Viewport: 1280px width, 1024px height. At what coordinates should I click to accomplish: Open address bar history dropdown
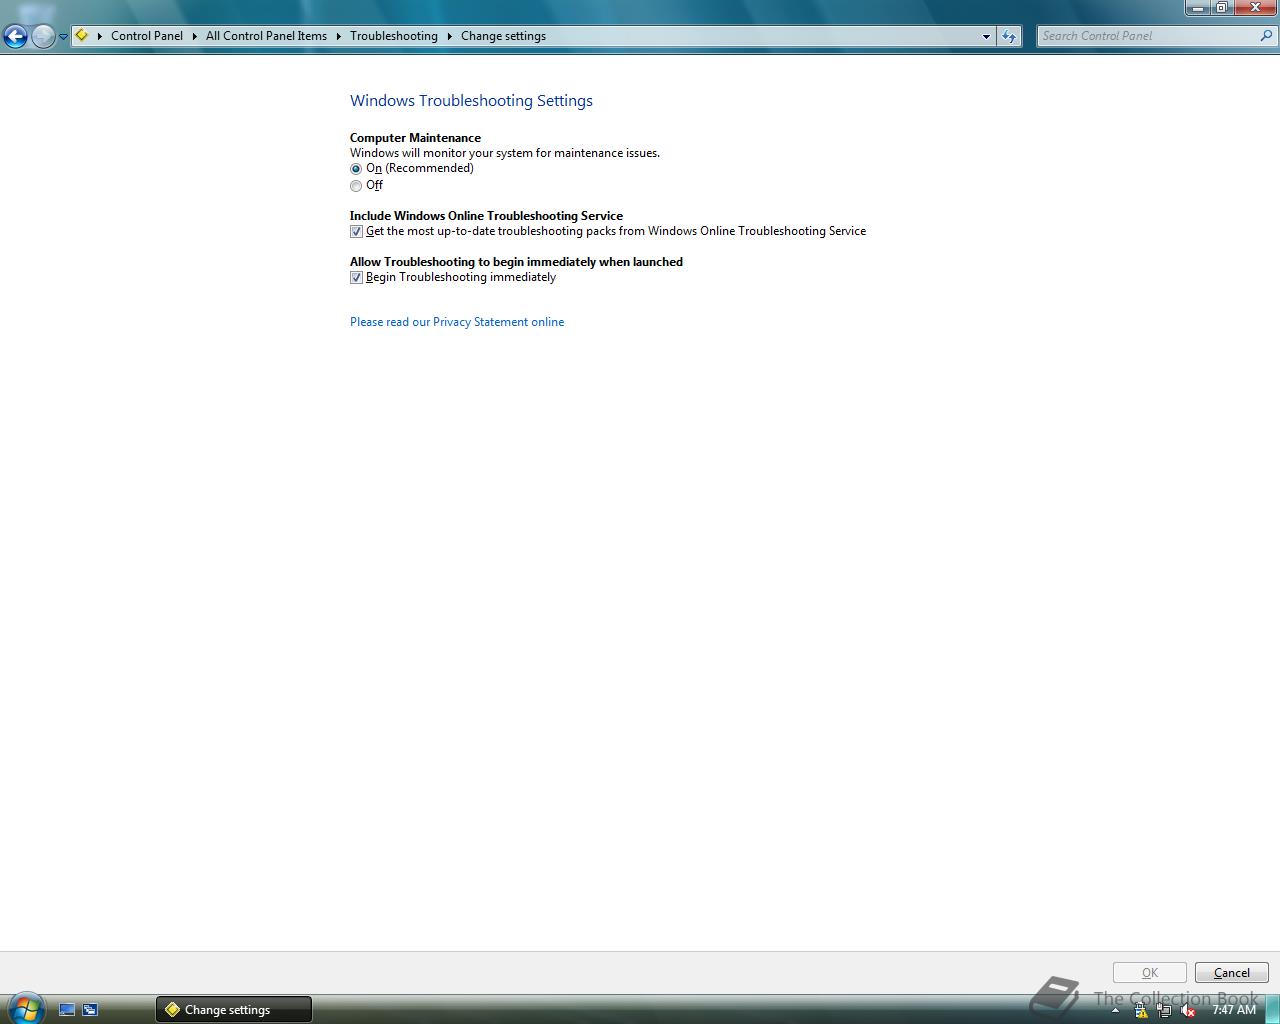tap(986, 36)
